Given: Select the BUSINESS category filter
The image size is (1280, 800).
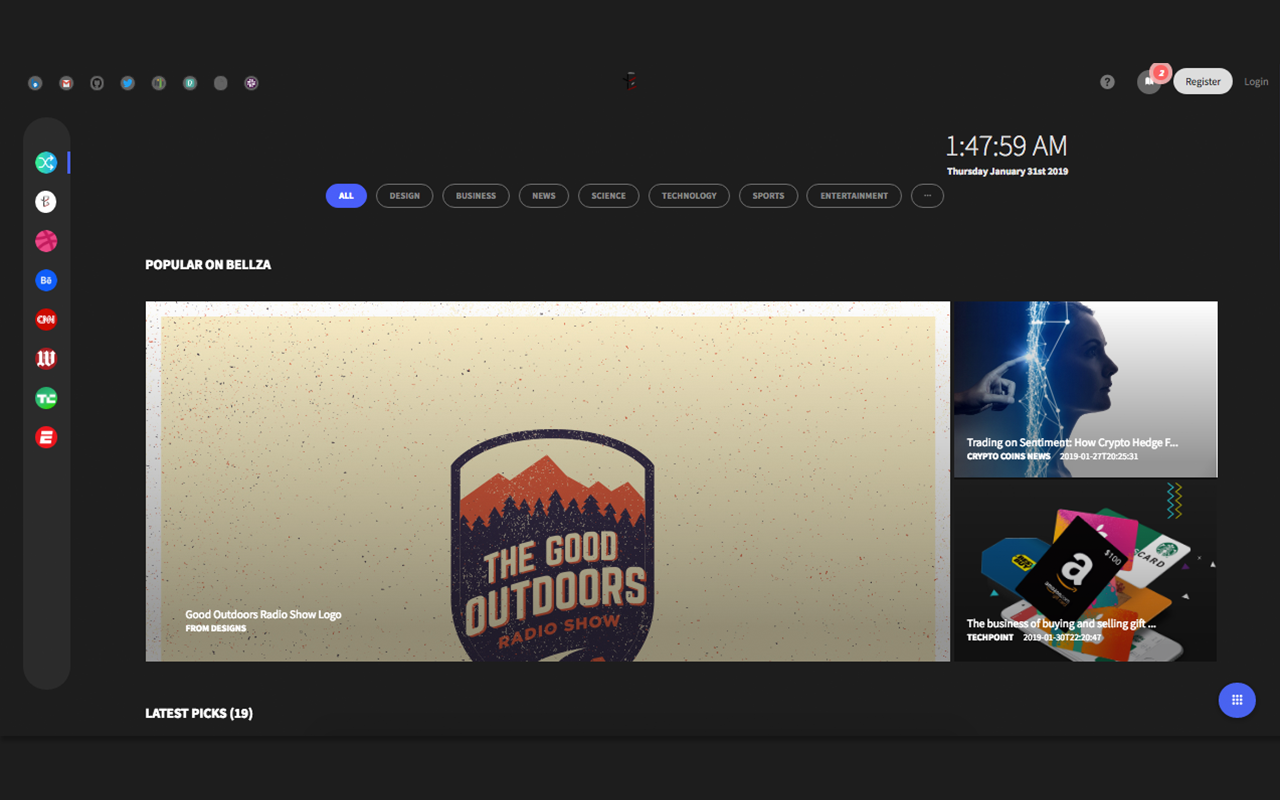Looking at the screenshot, I should click(x=476, y=196).
